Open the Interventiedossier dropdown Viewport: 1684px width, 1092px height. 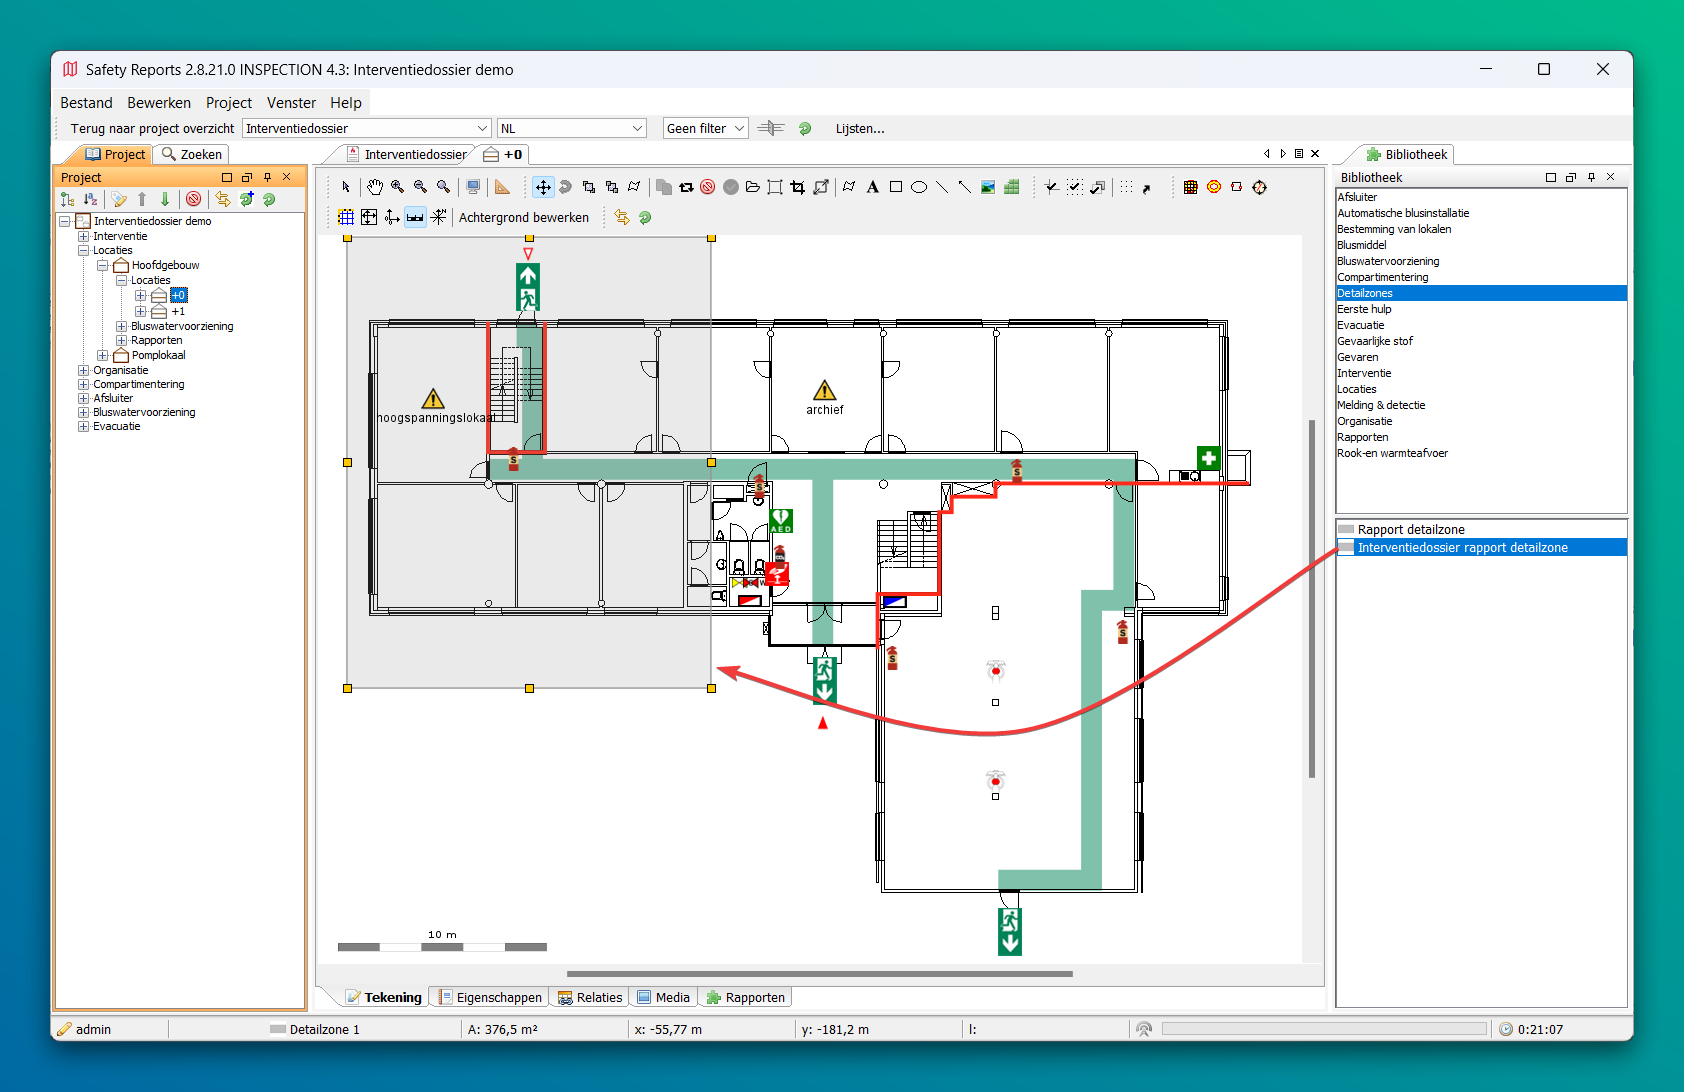click(x=482, y=128)
